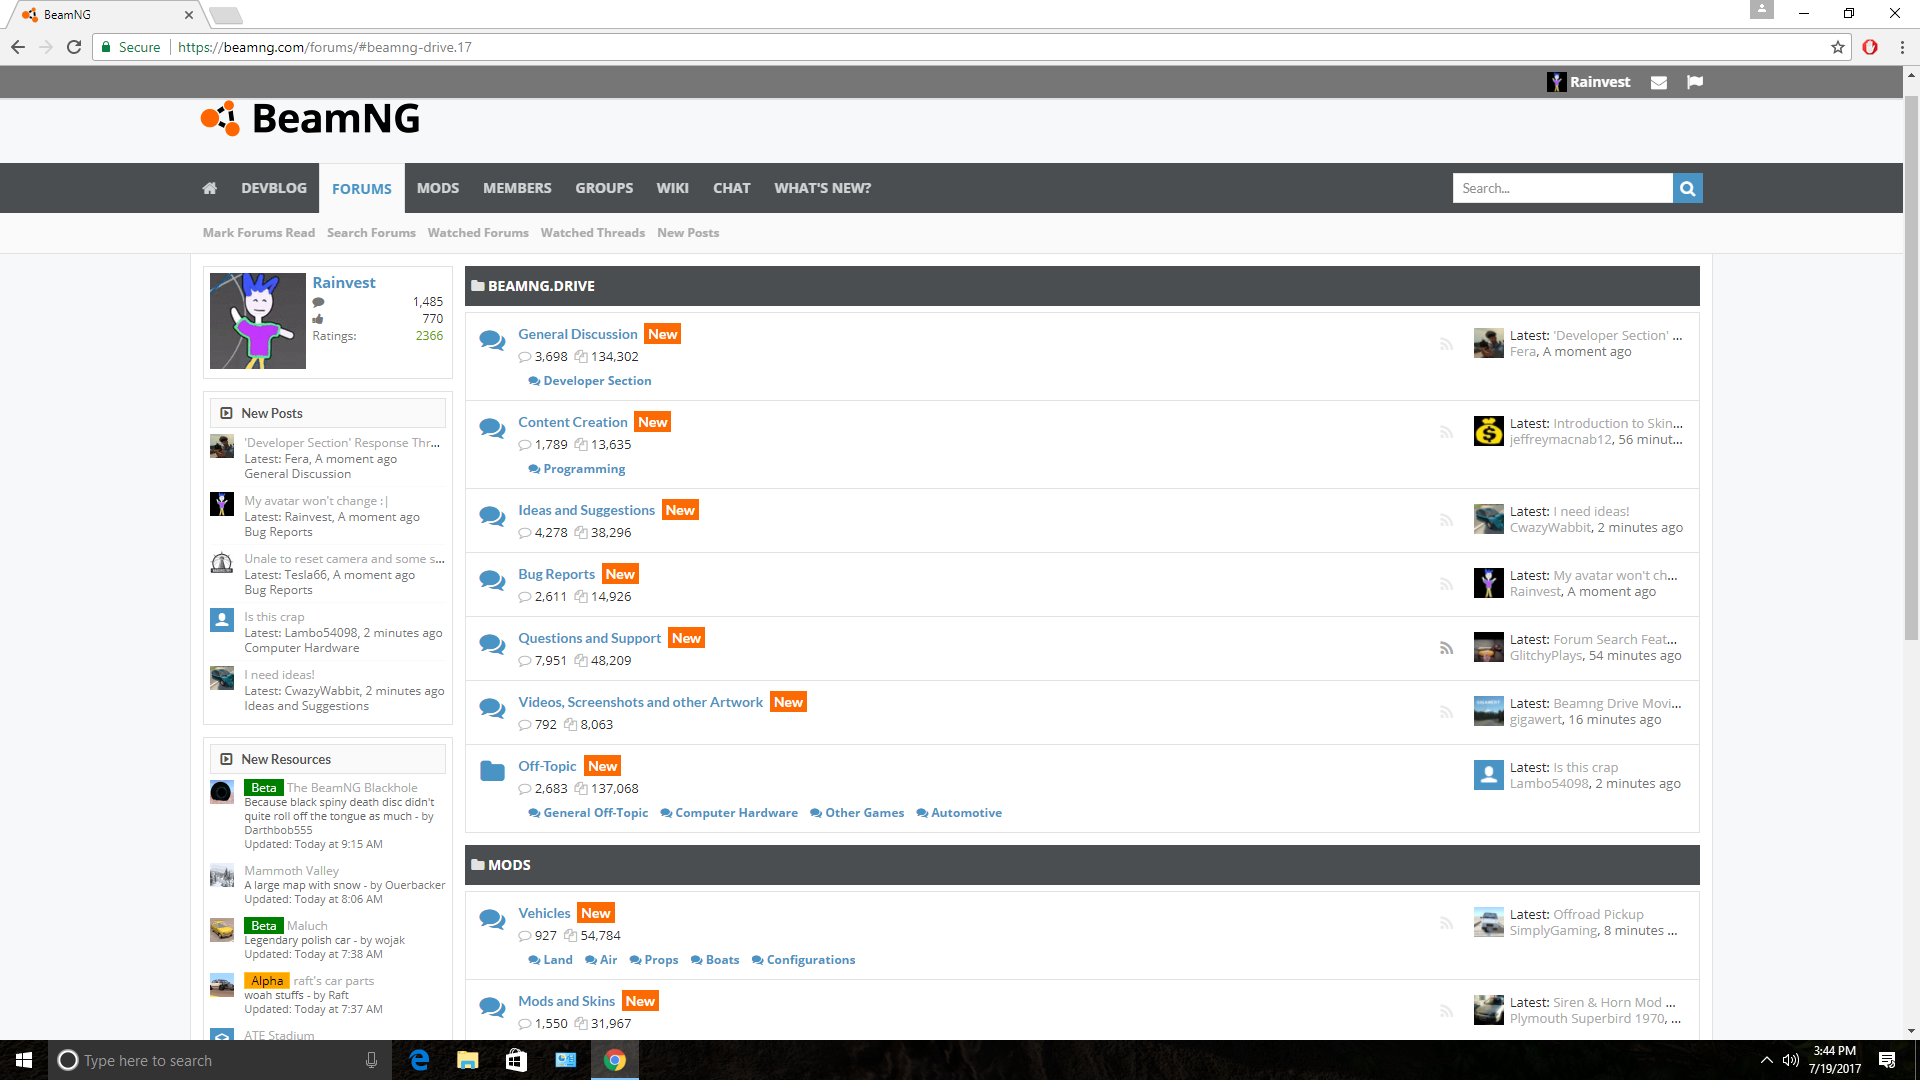Click the page vertical scrollbar

pyautogui.click(x=1911, y=370)
